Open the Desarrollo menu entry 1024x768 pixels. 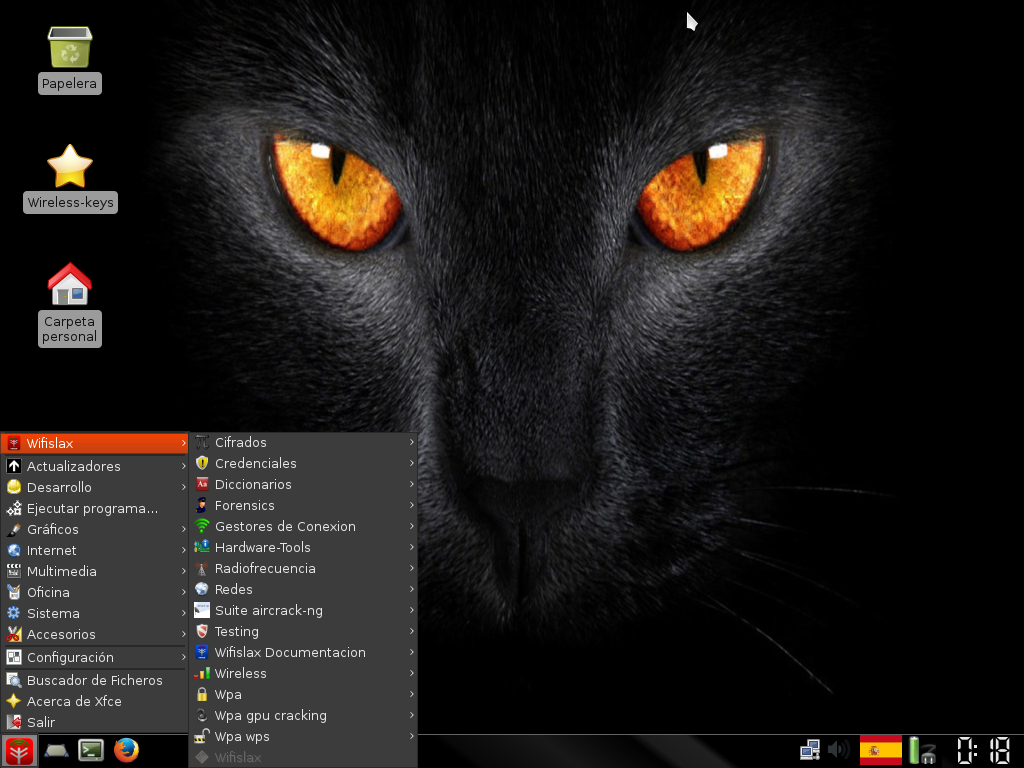coord(95,487)
